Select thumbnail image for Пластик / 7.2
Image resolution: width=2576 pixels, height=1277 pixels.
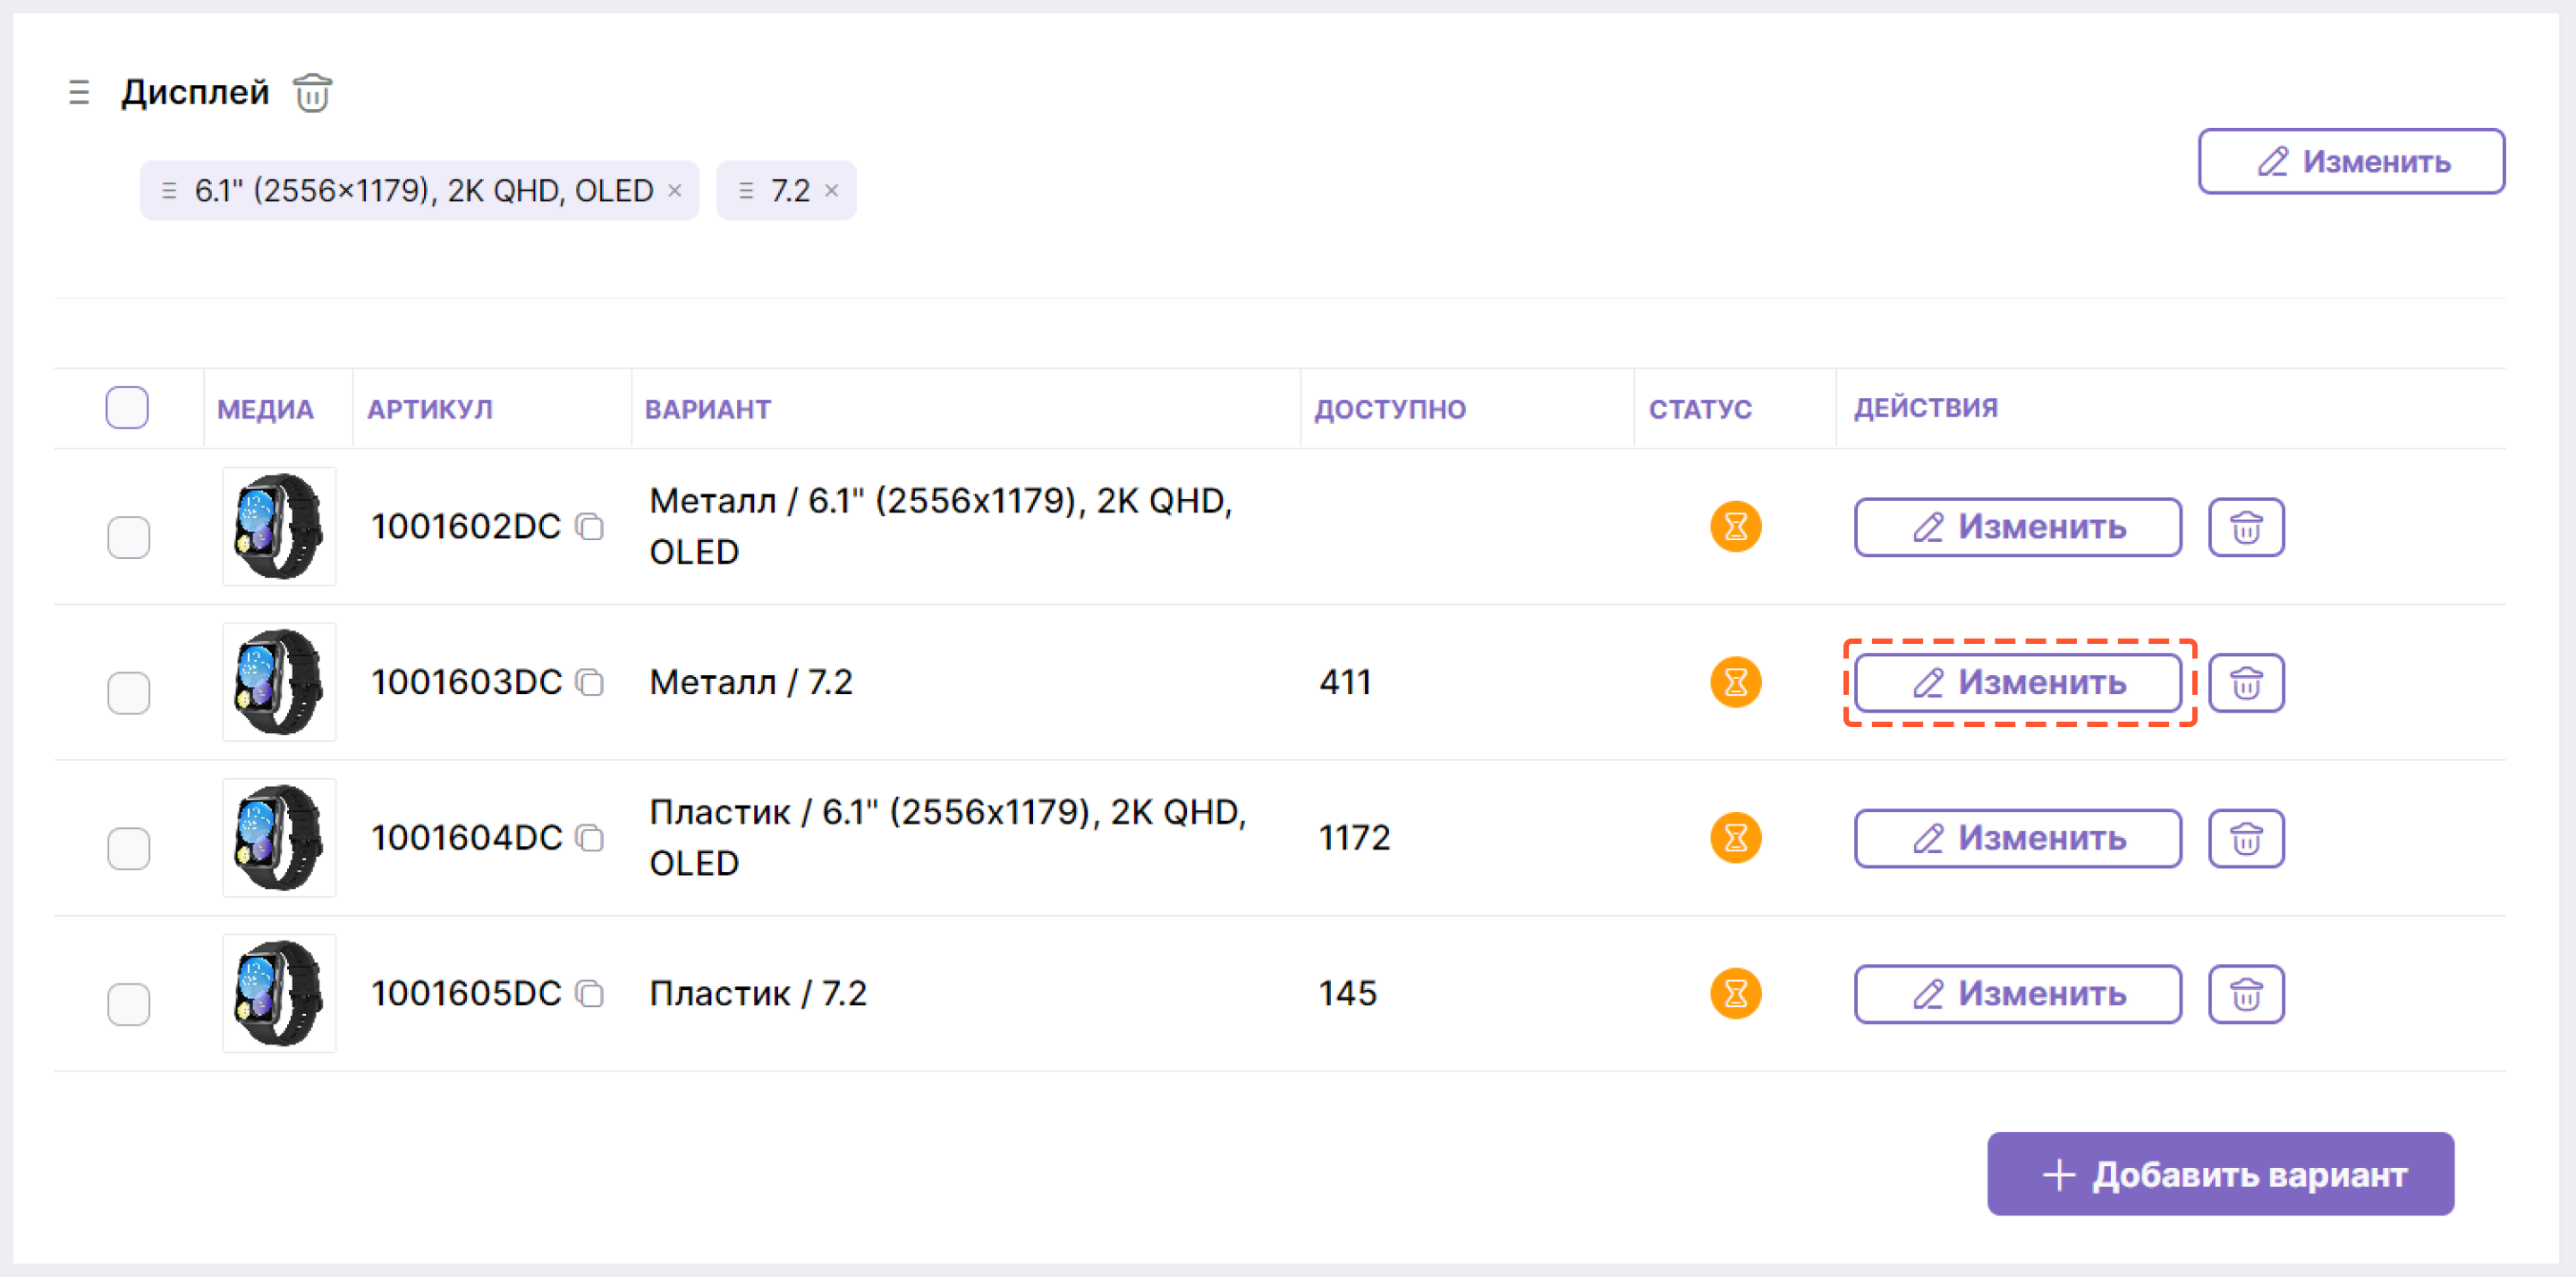click(x=267, y=993)
